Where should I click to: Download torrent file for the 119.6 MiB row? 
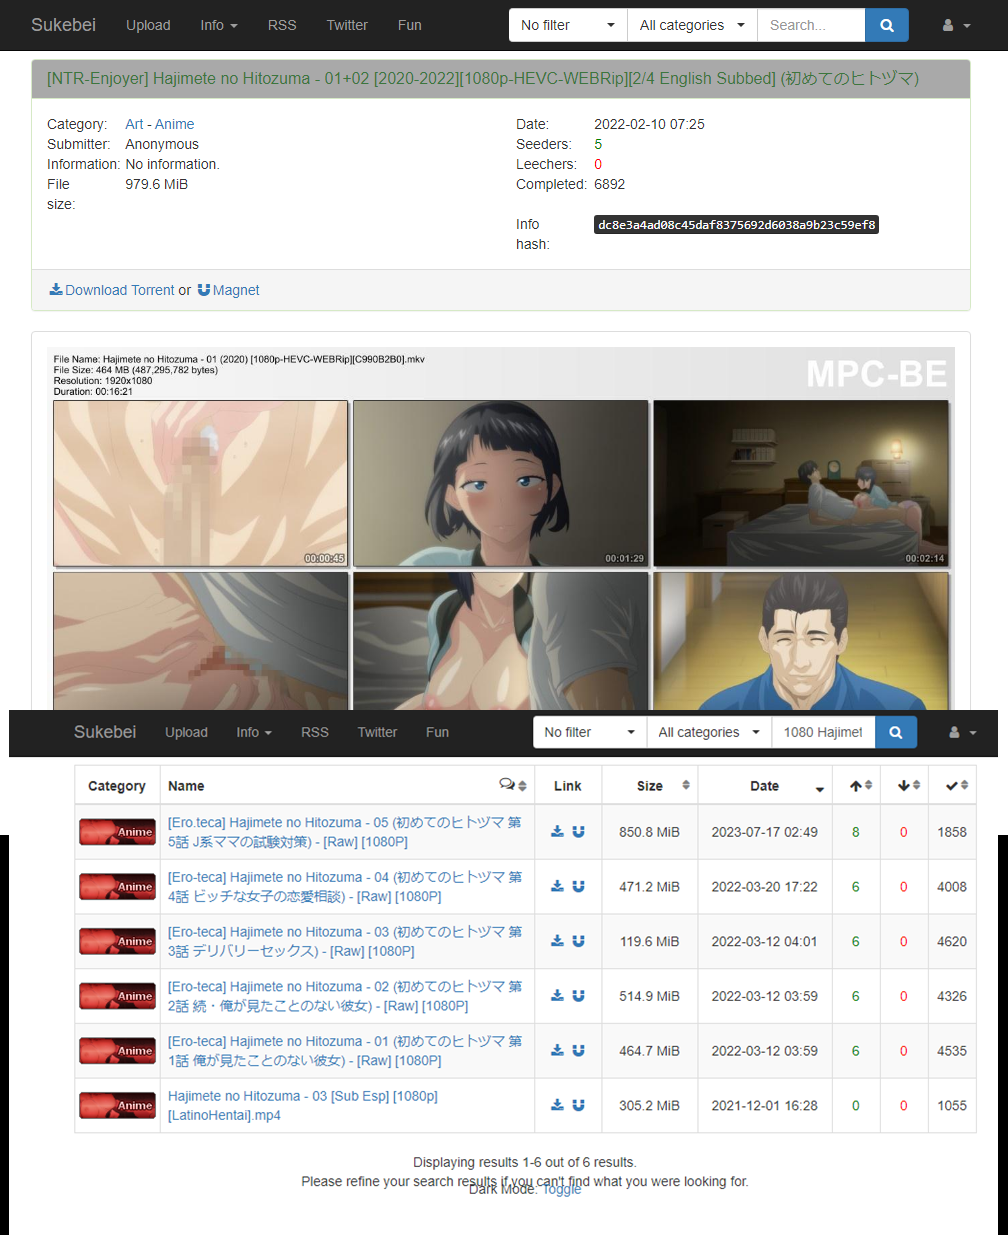pyautogui.click(x=557, y=941)
